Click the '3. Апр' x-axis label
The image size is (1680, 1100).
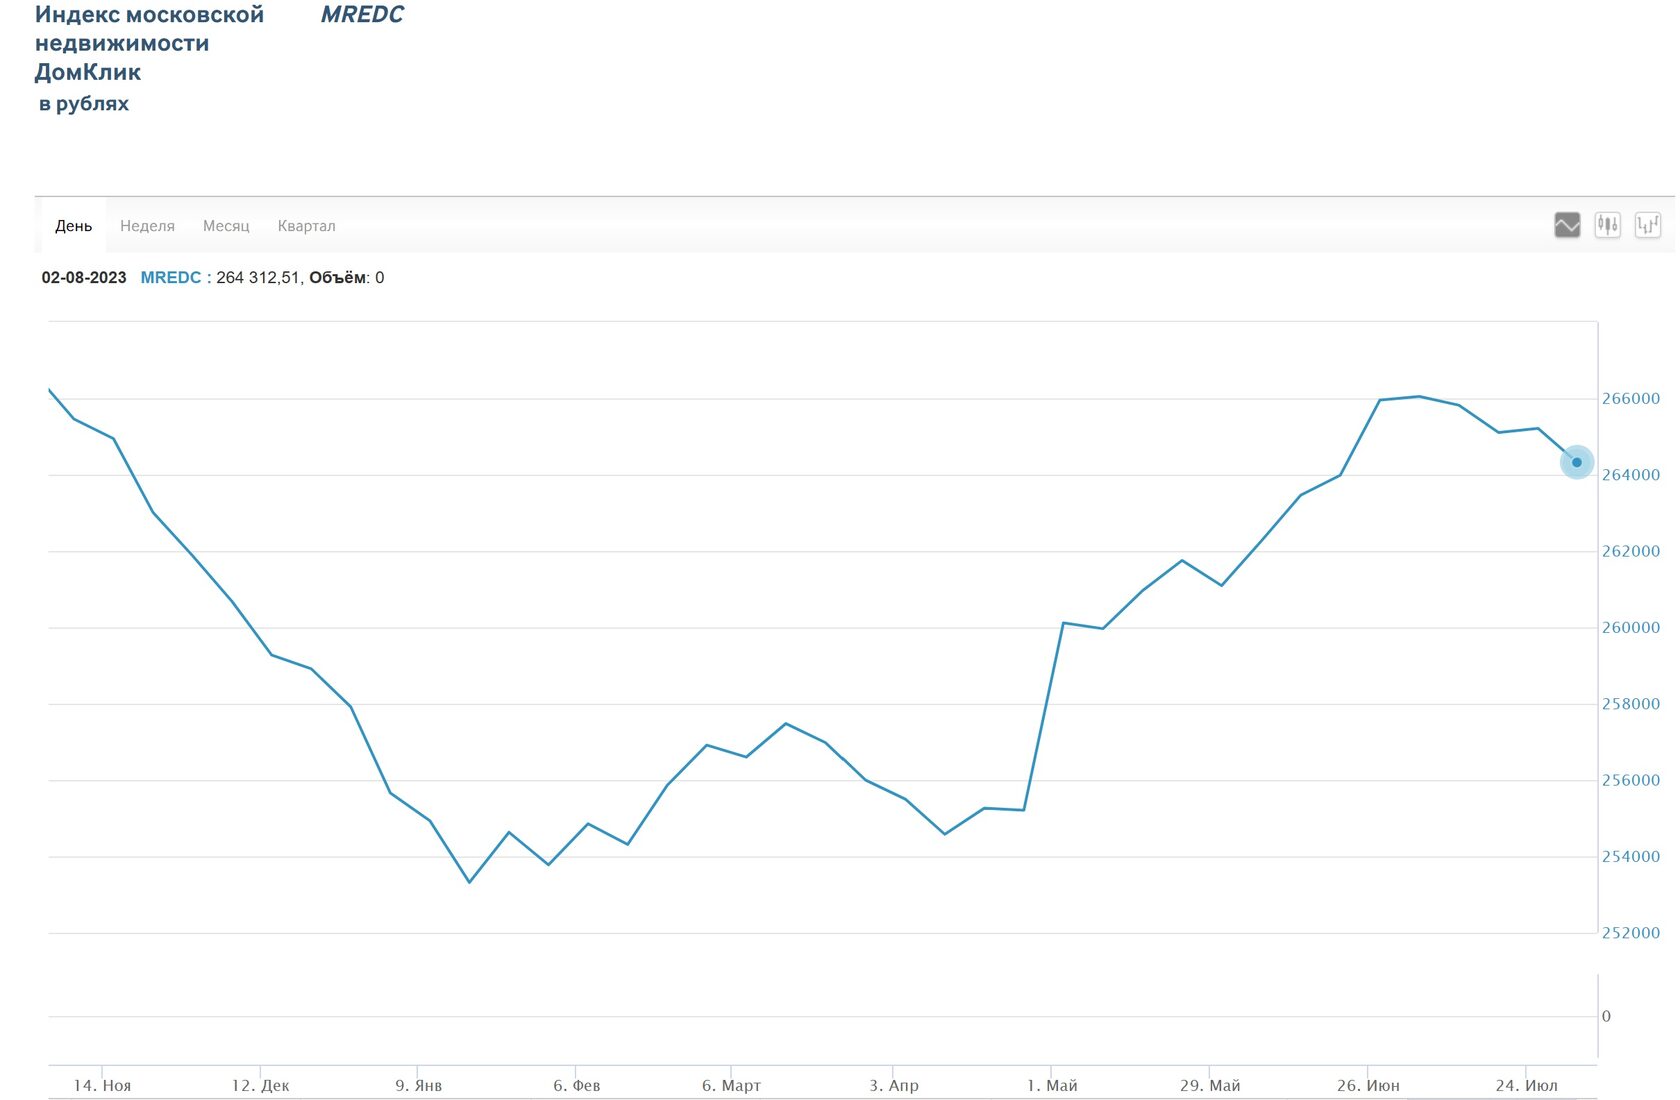click(x=893, y=1085)
